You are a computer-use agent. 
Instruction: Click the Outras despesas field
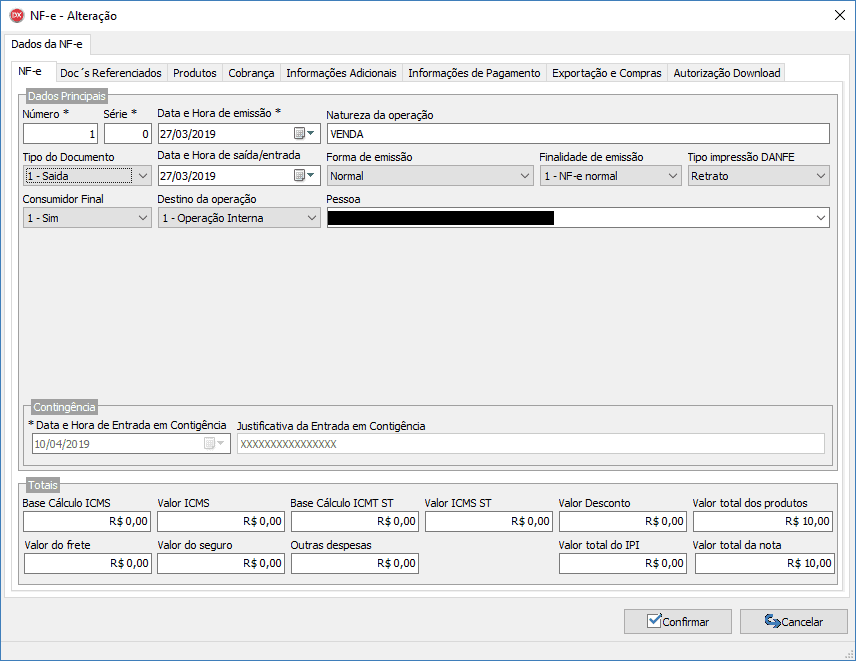tap(355, 564)
